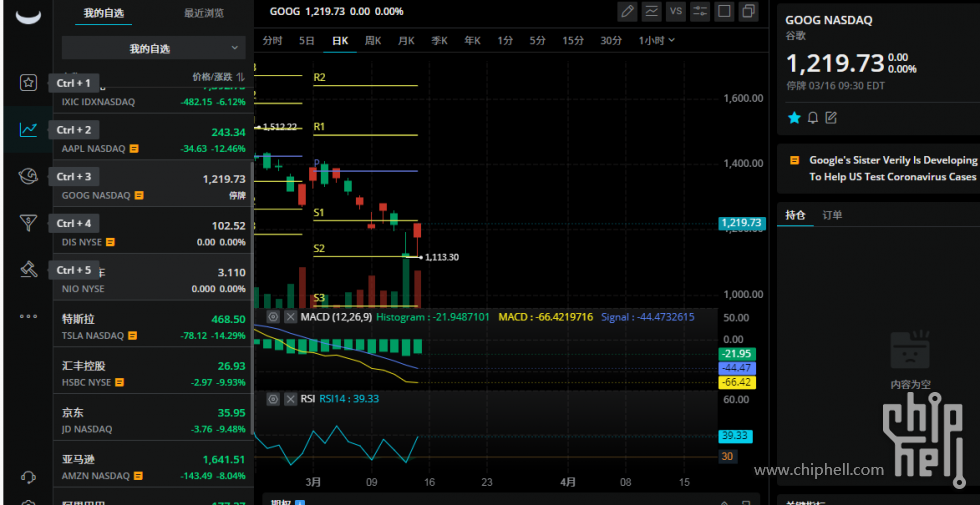Sort list by 价格/涨跌 column
The height and width of the screenshot is (505, 980).
click(218, 77)
